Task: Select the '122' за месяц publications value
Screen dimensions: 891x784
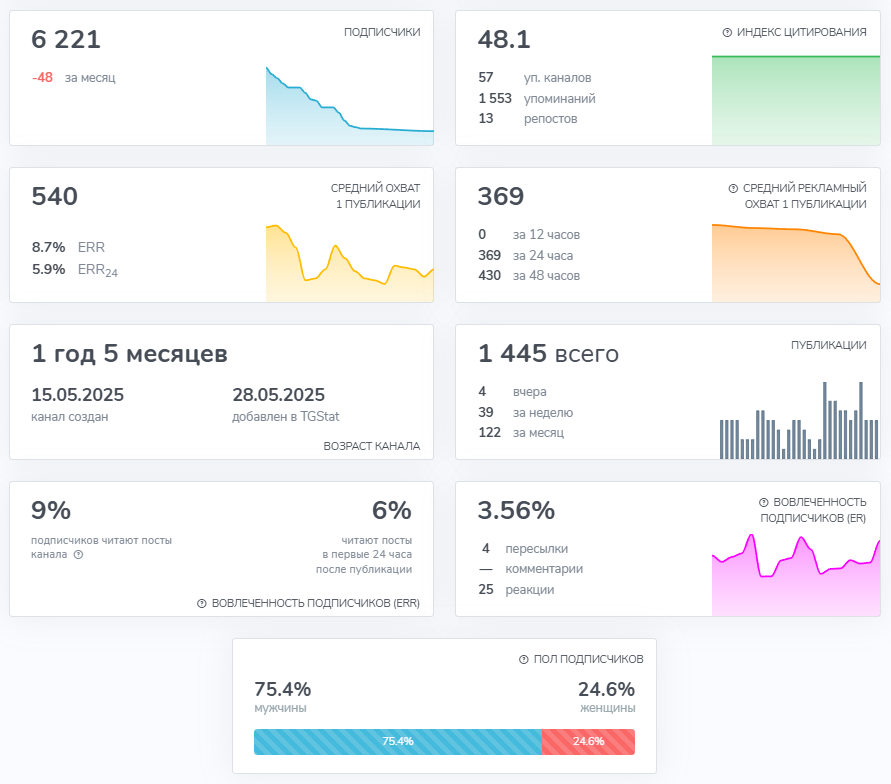Action: pyautogui.click(x=489, y=432)
